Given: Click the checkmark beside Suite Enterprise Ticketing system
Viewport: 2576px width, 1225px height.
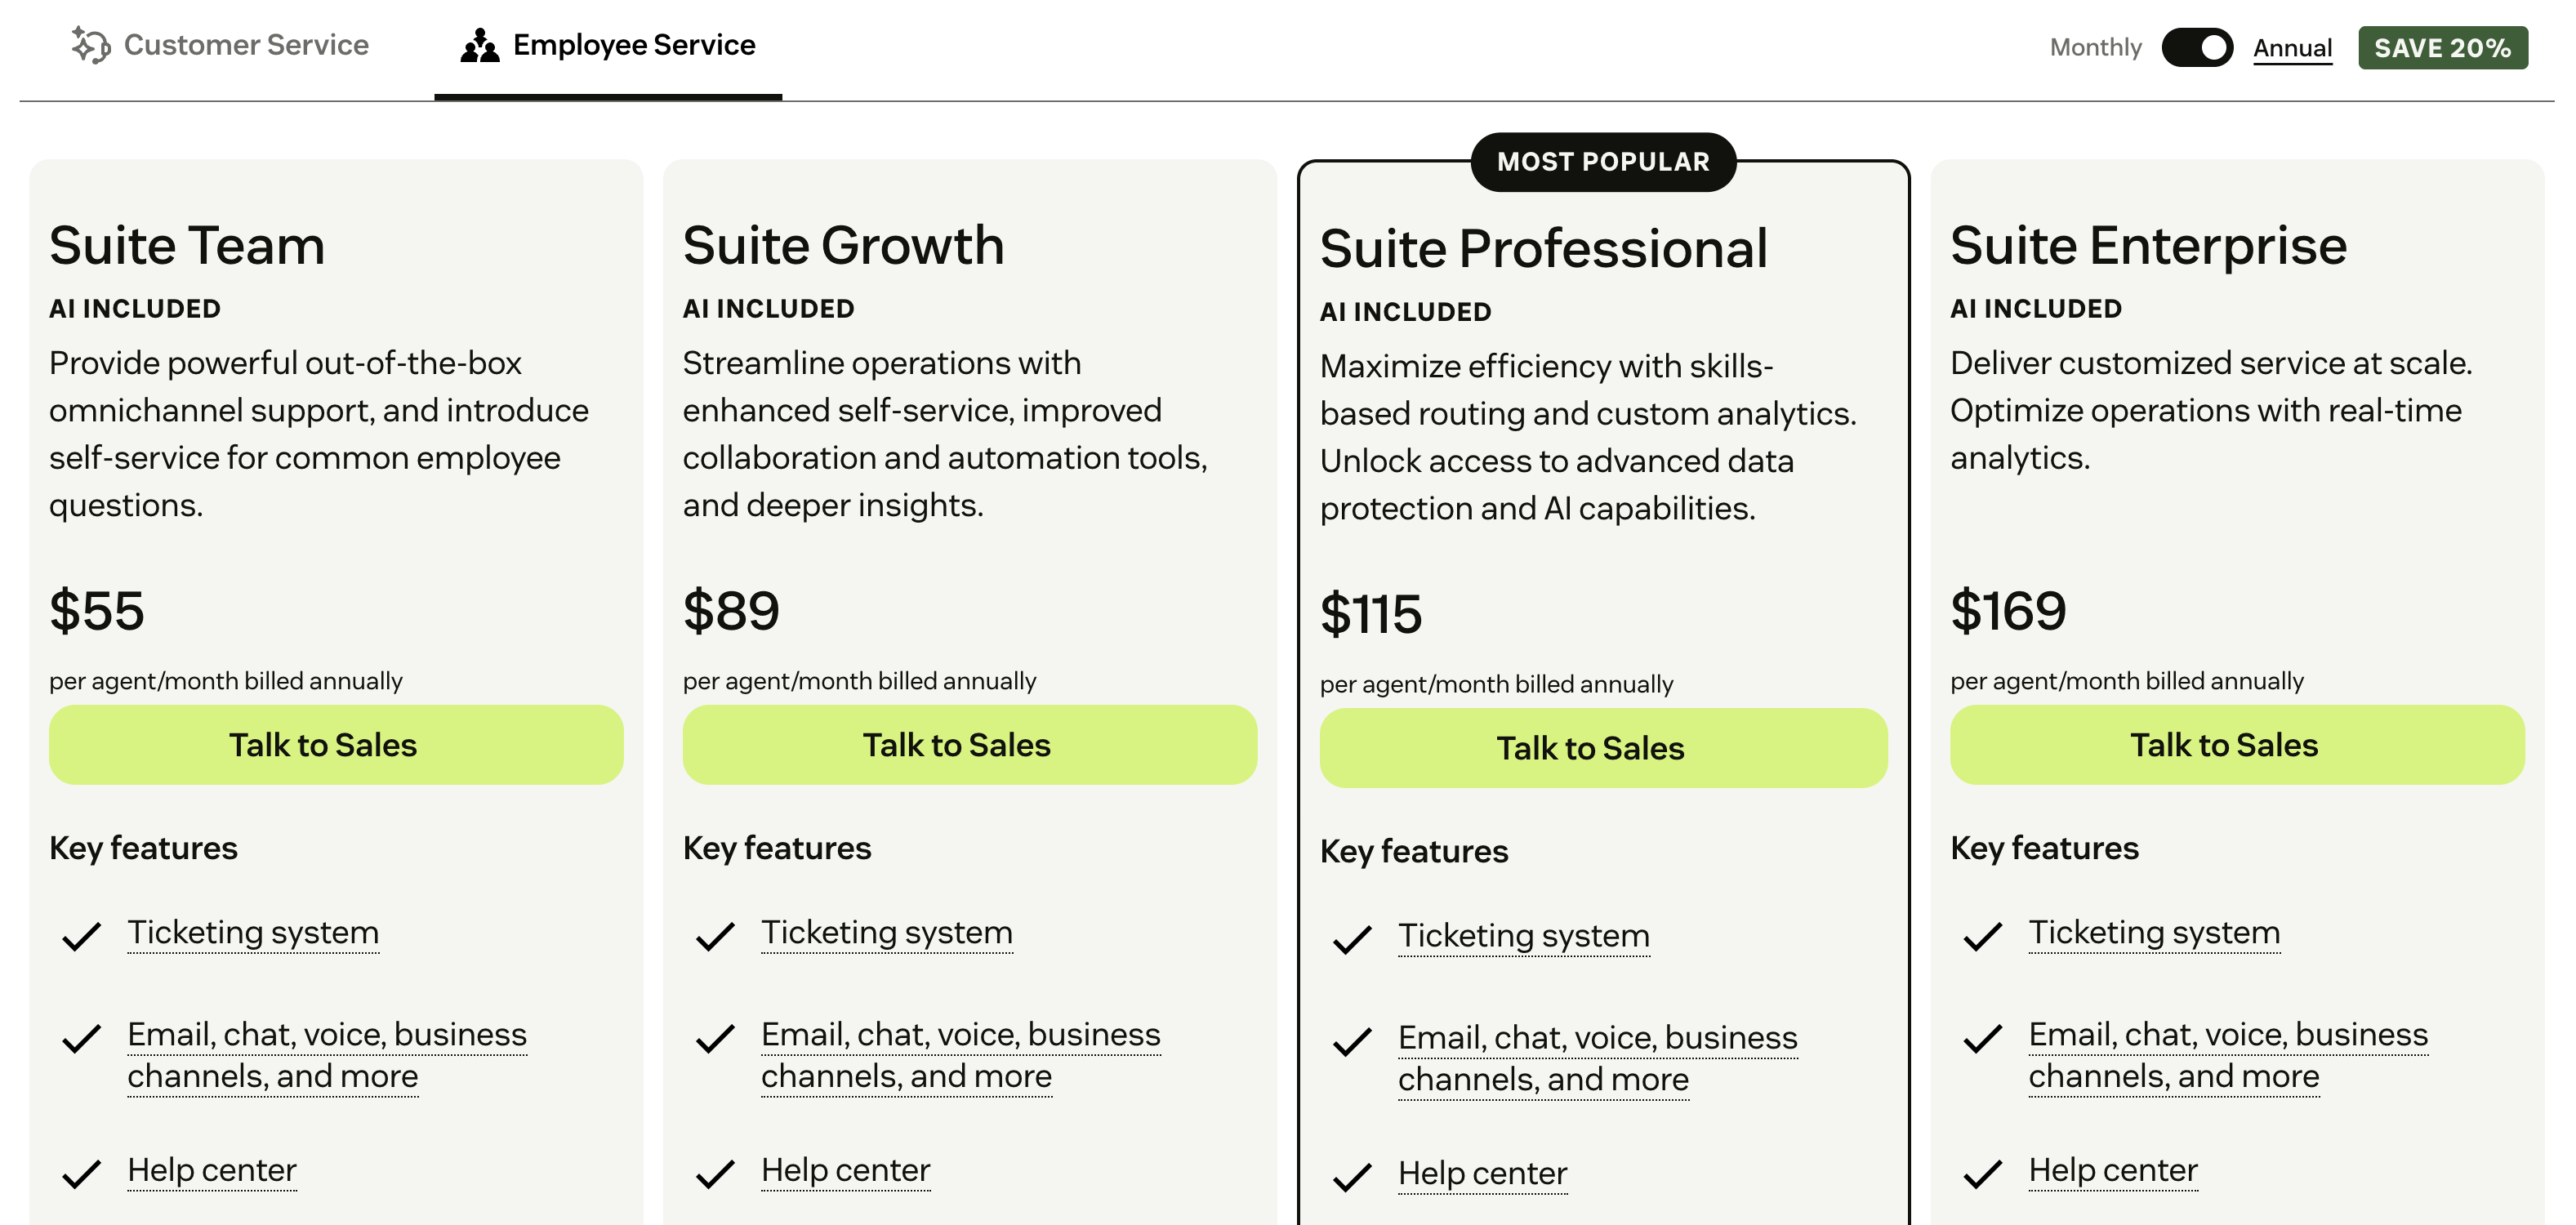Looking at the screenshot, I should coord(1983,935).
